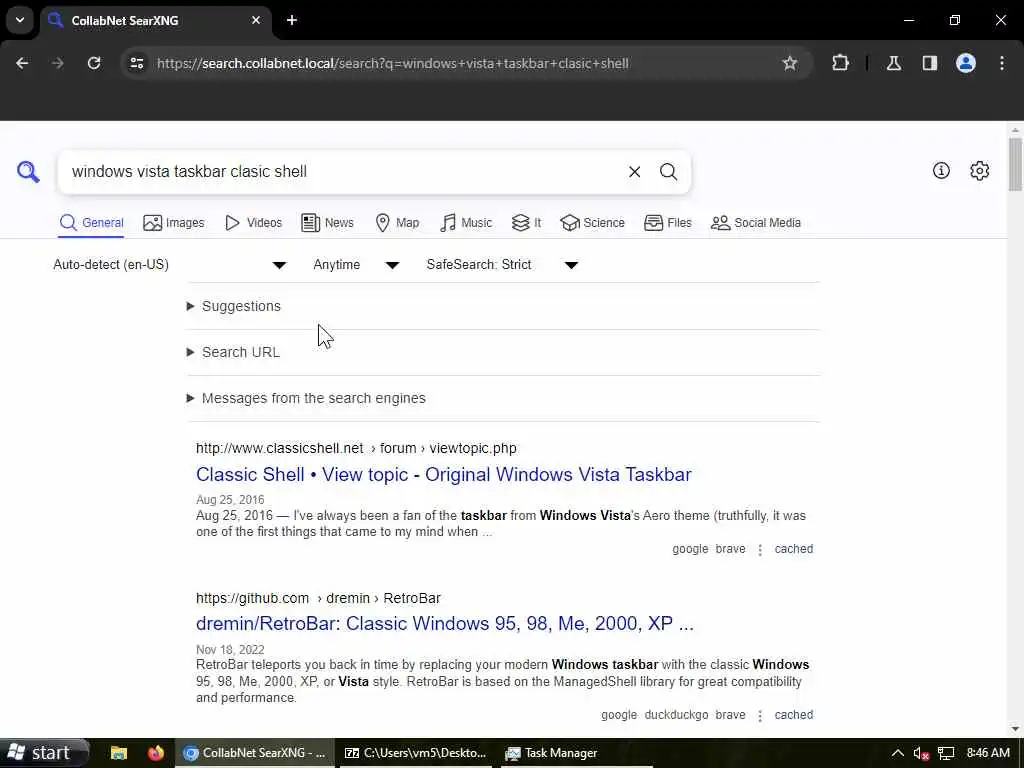This screenshot has height=768, width=1024.
Task: Open cached version of Classic Shell result
Action: coord(793,549)
